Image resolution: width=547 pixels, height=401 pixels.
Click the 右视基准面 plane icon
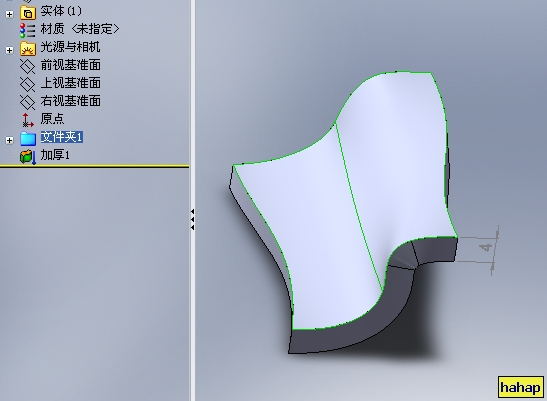coord(28,102)
